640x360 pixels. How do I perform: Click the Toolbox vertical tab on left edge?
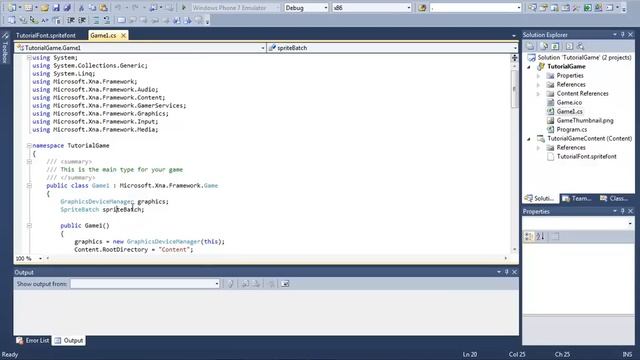pos(5,48)
